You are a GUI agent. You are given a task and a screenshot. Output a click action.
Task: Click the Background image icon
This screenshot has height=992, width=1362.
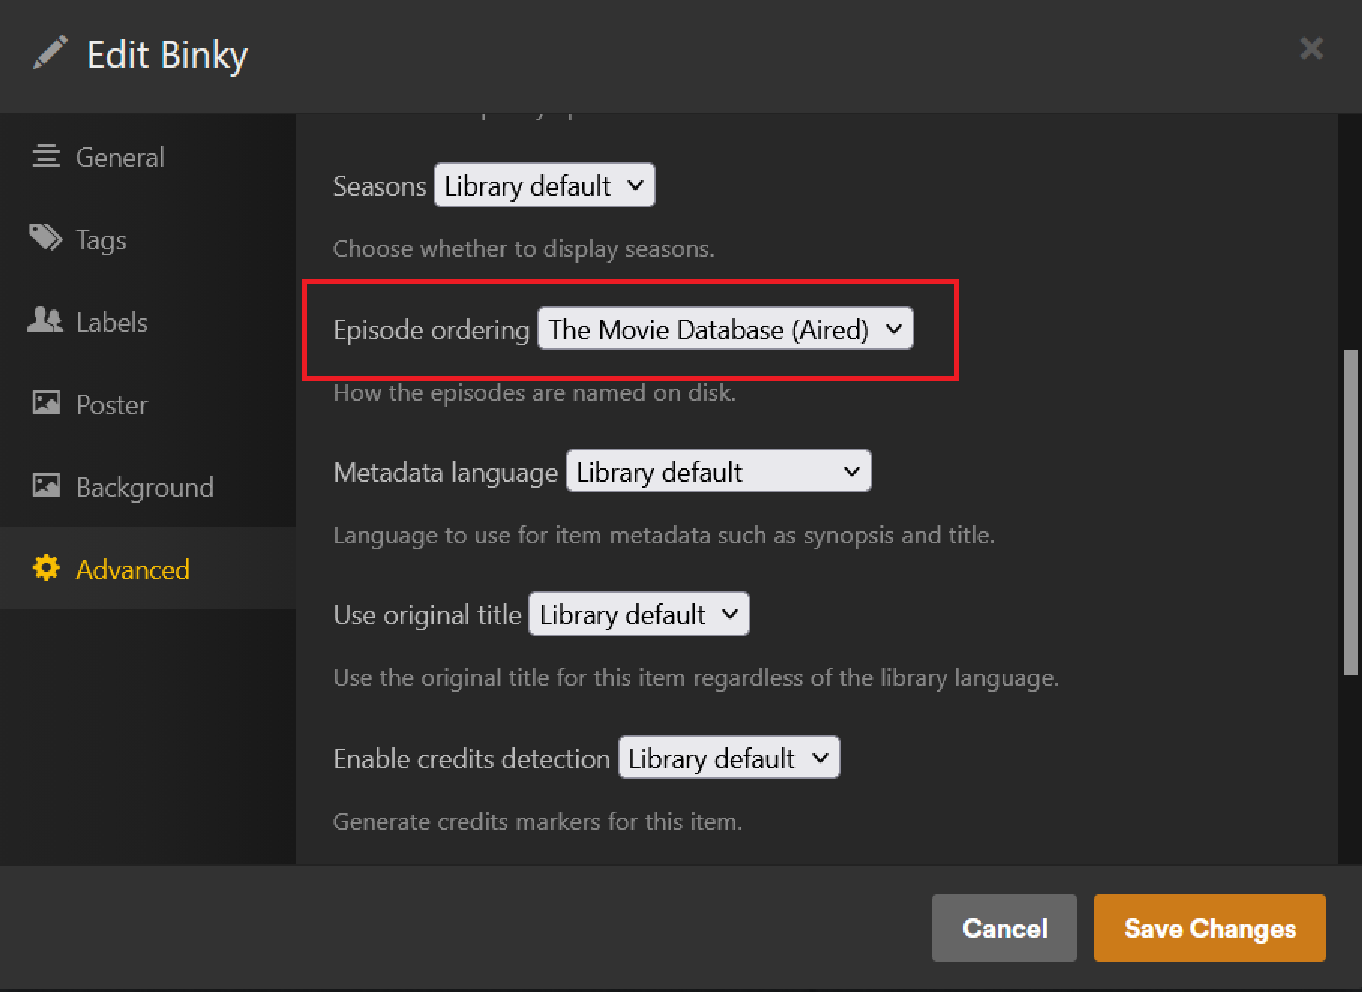pos(46,486)
